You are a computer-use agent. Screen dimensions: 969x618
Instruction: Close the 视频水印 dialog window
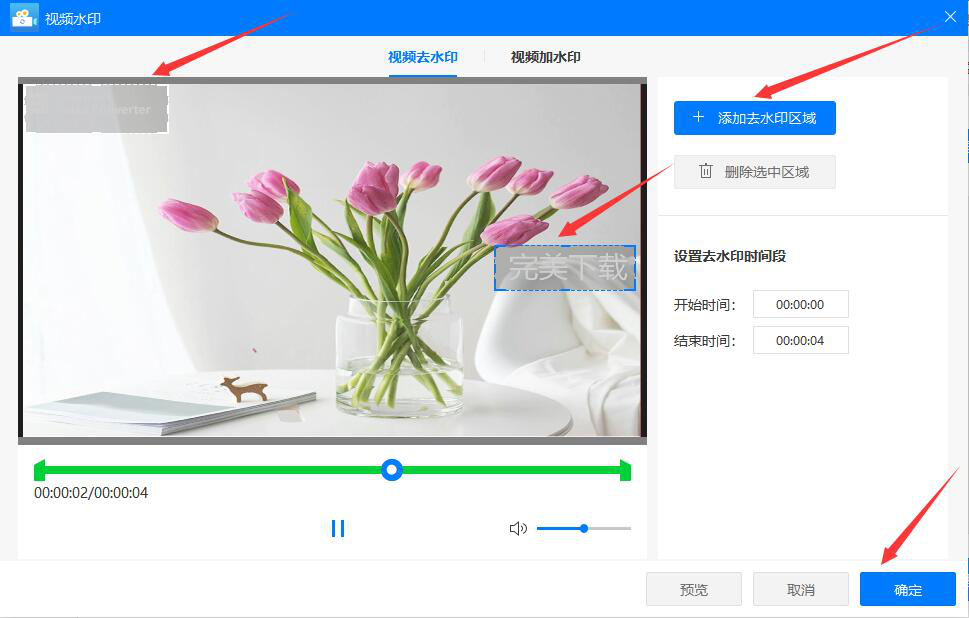click(950, 17)
